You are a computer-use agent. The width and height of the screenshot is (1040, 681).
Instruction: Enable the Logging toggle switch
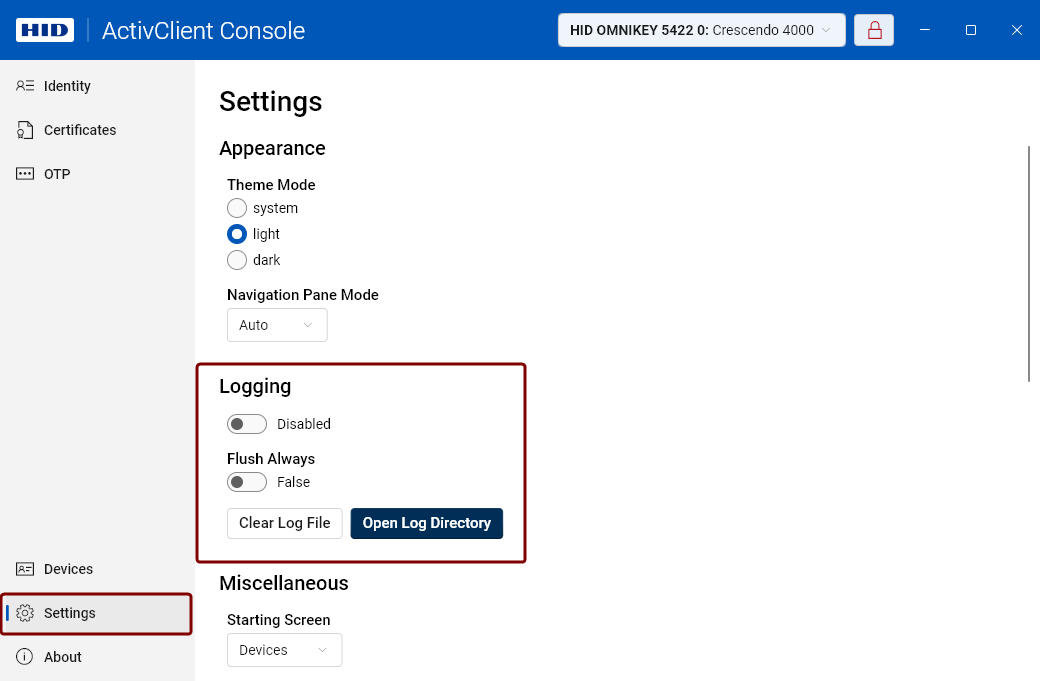click(x=247, y=424)
